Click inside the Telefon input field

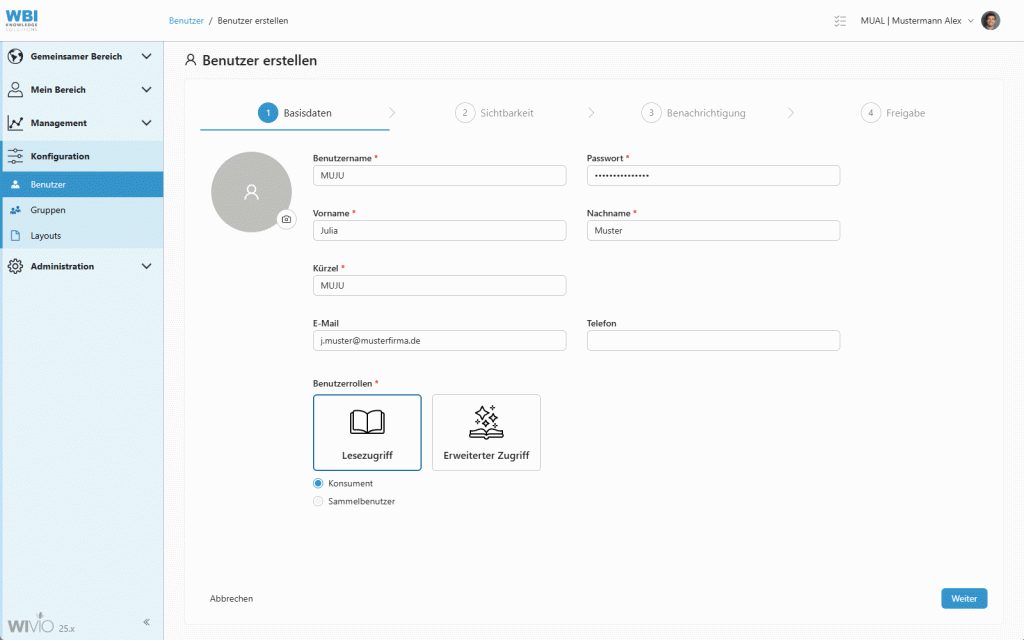tap(712, 340)
